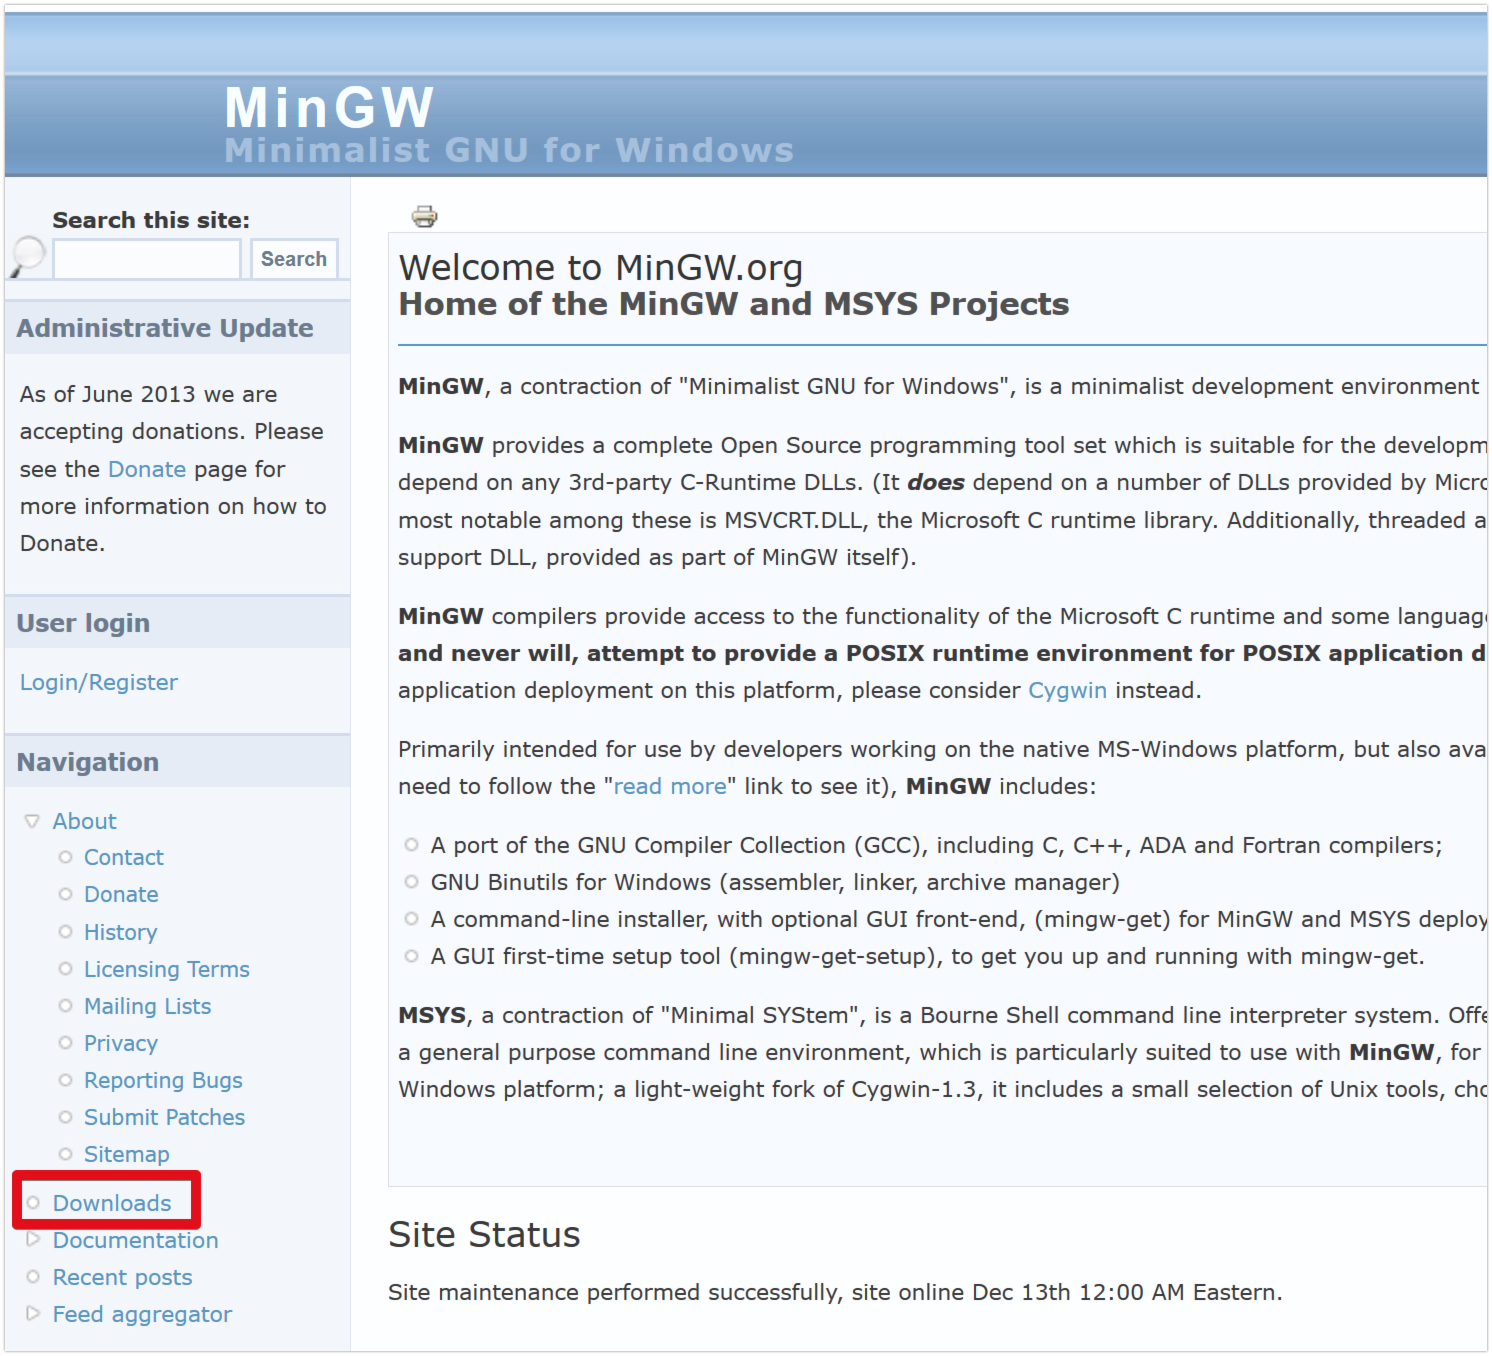Open the Reporting Bugs page

coord(163,1080)
